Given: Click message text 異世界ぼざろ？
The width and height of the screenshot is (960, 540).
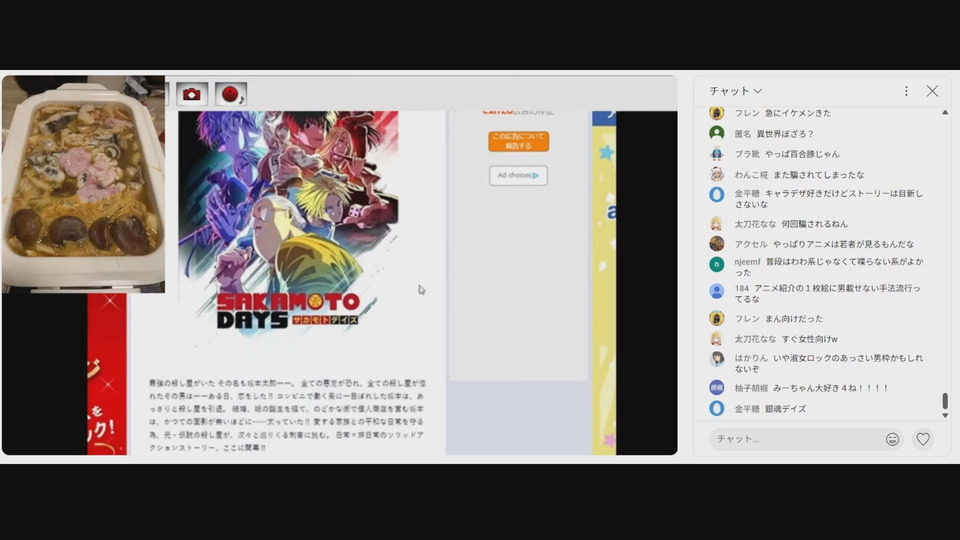Looking at the screenshot, I should click(x=785, y=133).
